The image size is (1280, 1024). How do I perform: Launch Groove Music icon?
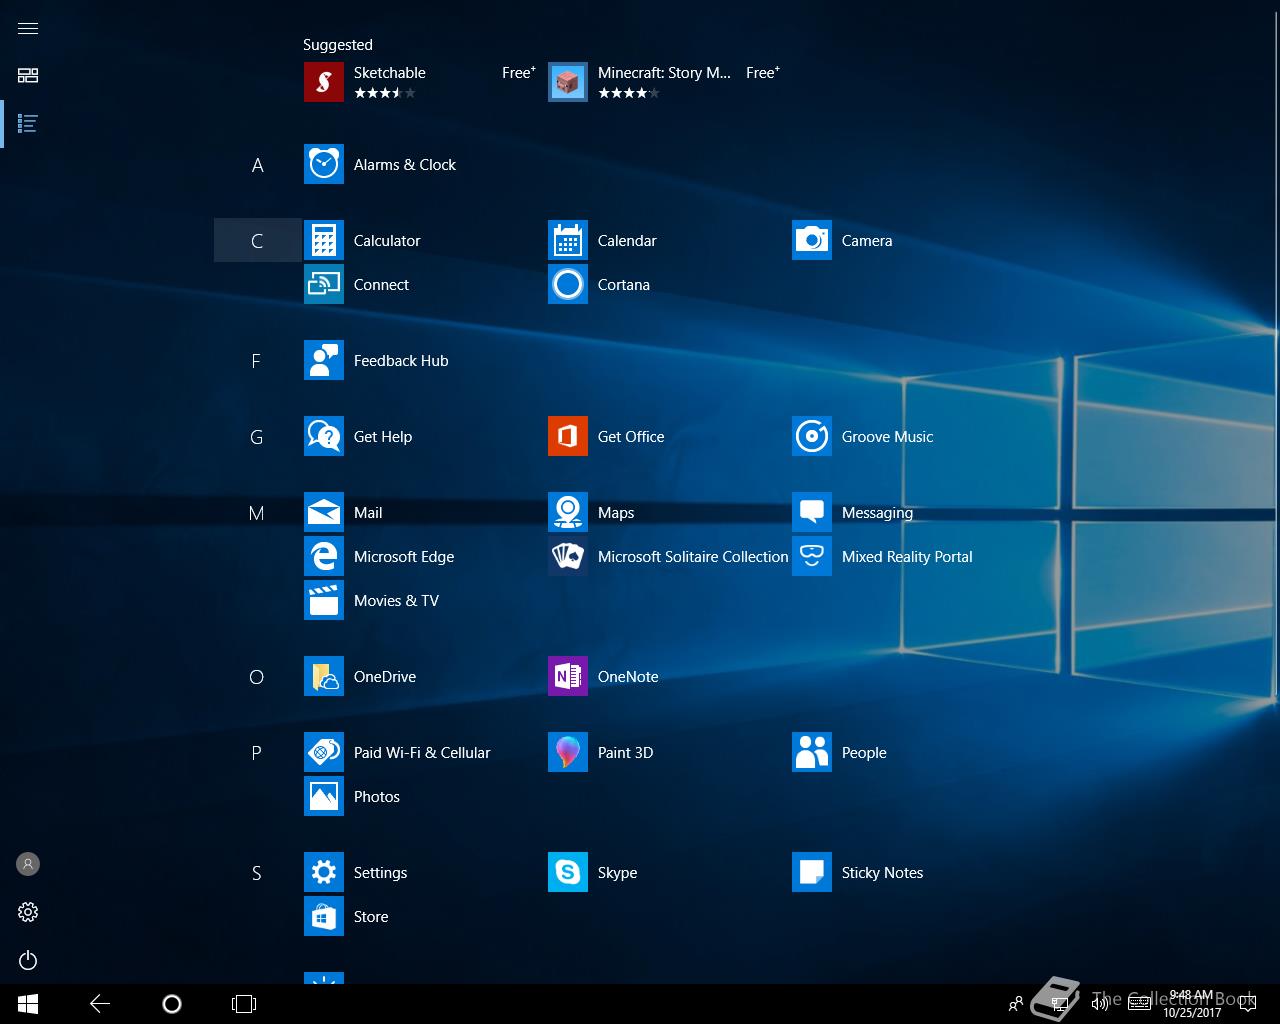[812, 436]
